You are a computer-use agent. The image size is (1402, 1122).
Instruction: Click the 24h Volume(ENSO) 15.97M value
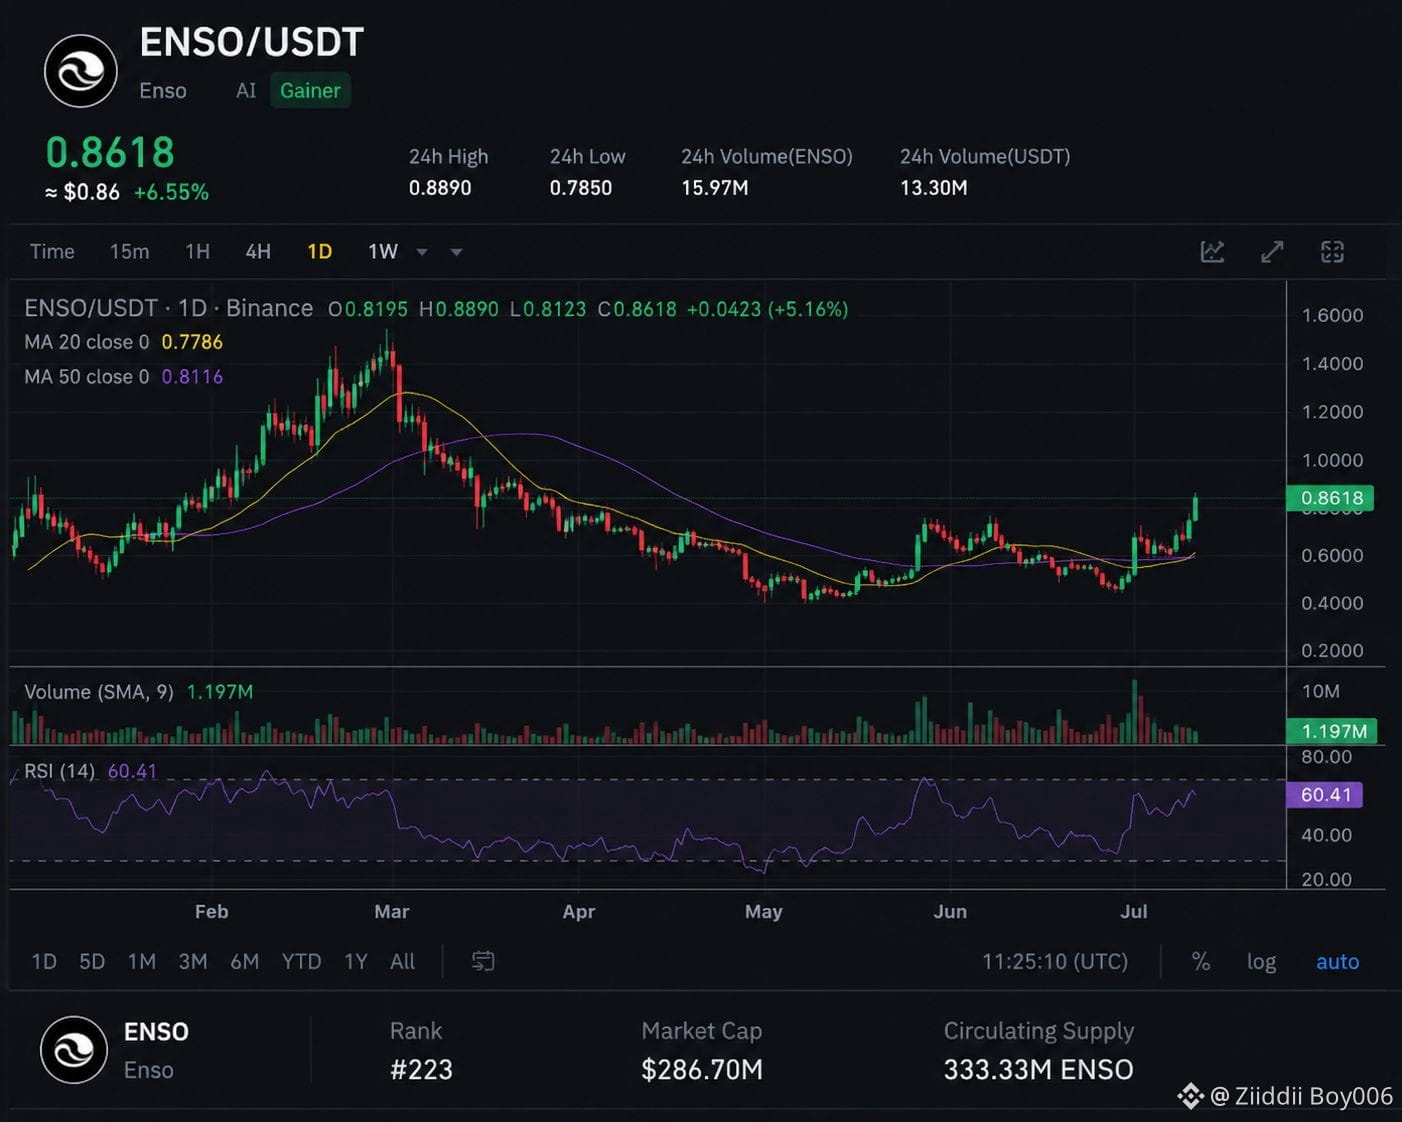click(714, 187)
